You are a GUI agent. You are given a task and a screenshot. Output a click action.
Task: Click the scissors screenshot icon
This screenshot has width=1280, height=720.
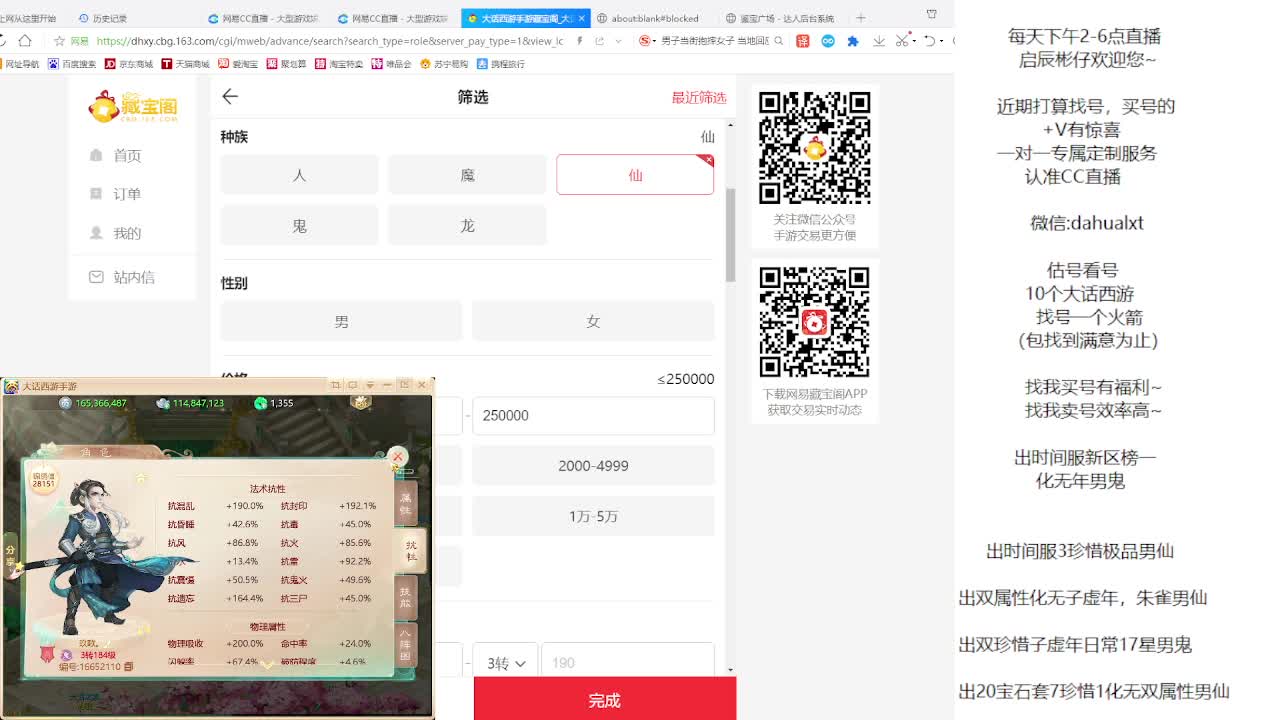902,40
